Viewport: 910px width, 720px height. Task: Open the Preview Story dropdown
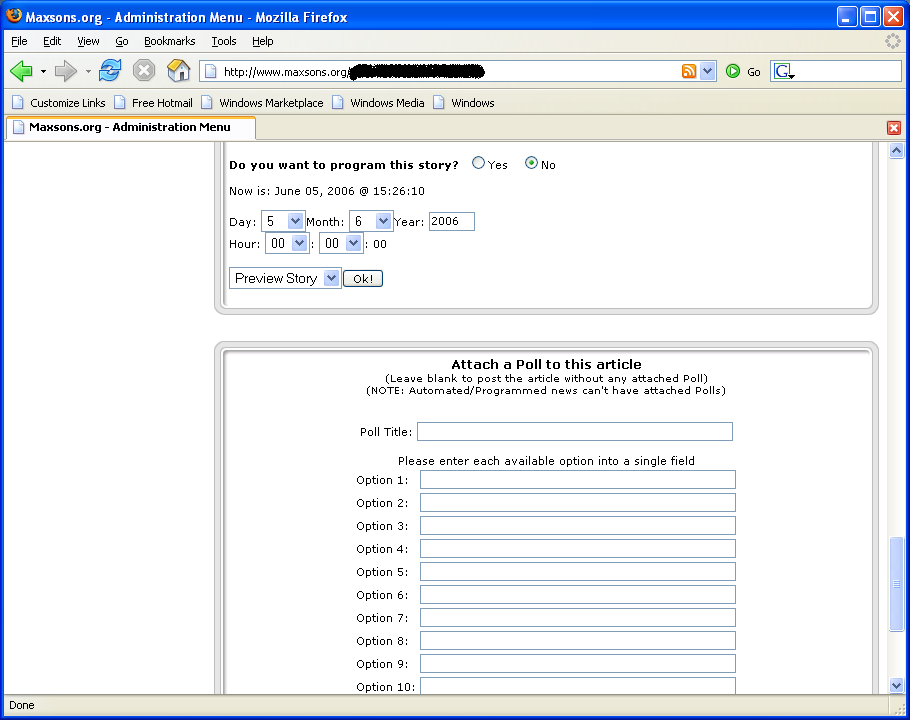coord(332,279)
